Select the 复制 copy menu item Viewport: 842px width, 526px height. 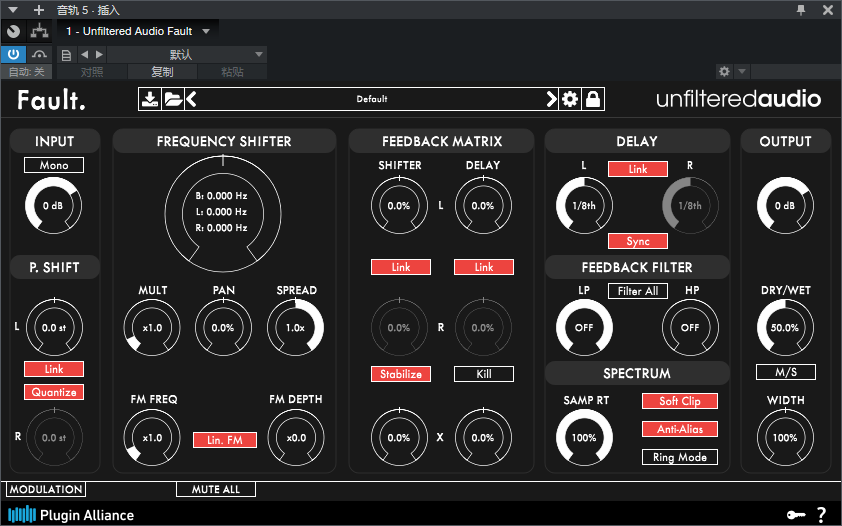[x=162, y=71]
